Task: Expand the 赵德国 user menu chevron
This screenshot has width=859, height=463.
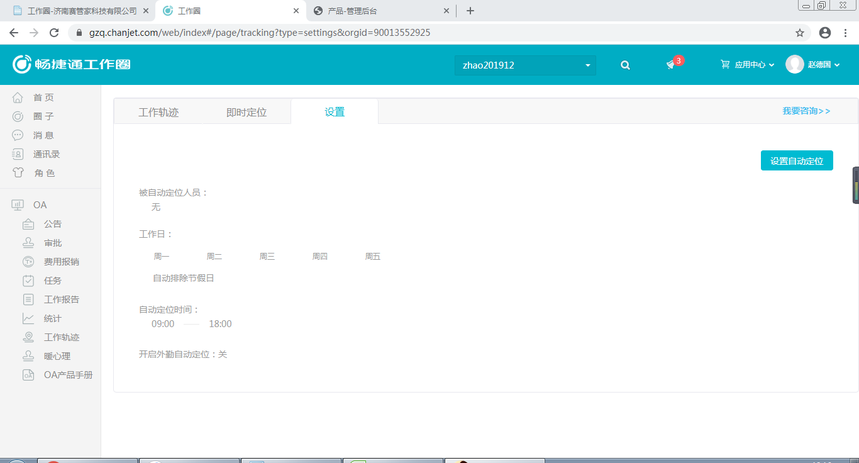Action: coord(837,65)
